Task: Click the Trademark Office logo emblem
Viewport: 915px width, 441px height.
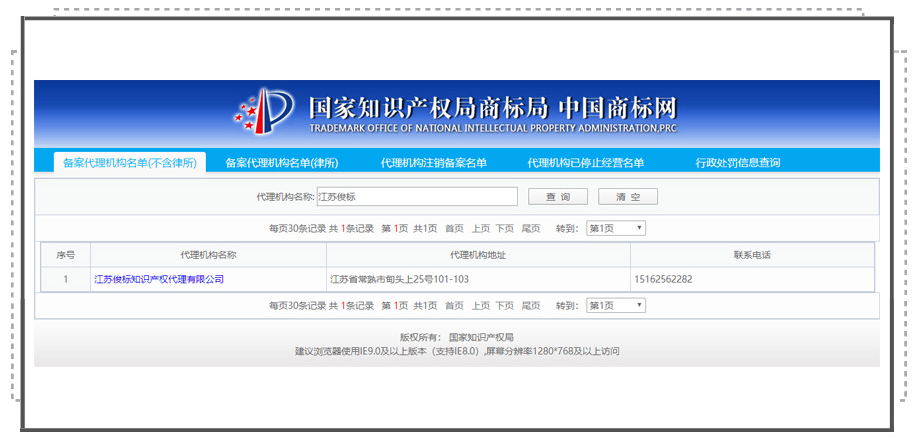Action: 264,111
